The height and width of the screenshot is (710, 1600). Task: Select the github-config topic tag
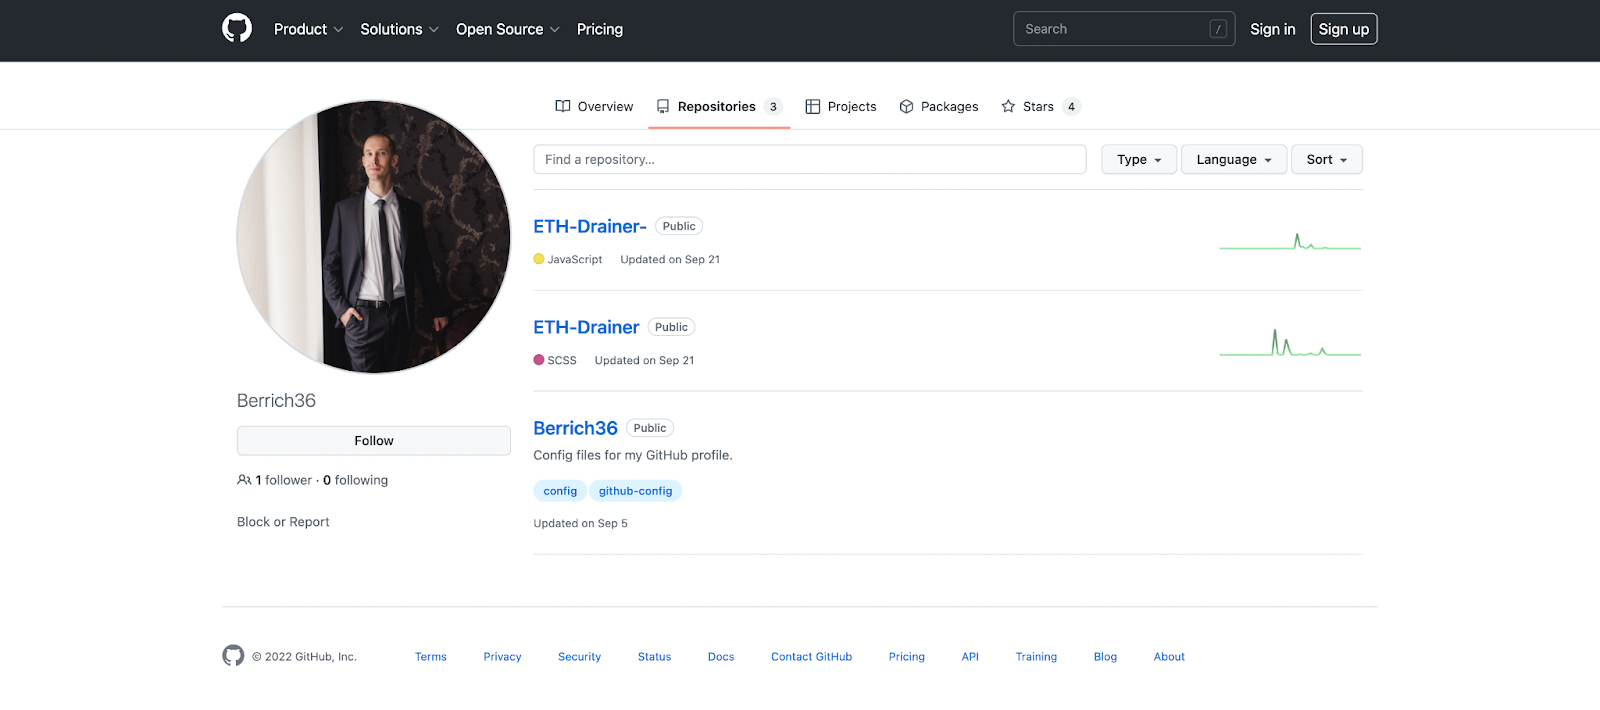pyautogui.click(x=635, y=491)
